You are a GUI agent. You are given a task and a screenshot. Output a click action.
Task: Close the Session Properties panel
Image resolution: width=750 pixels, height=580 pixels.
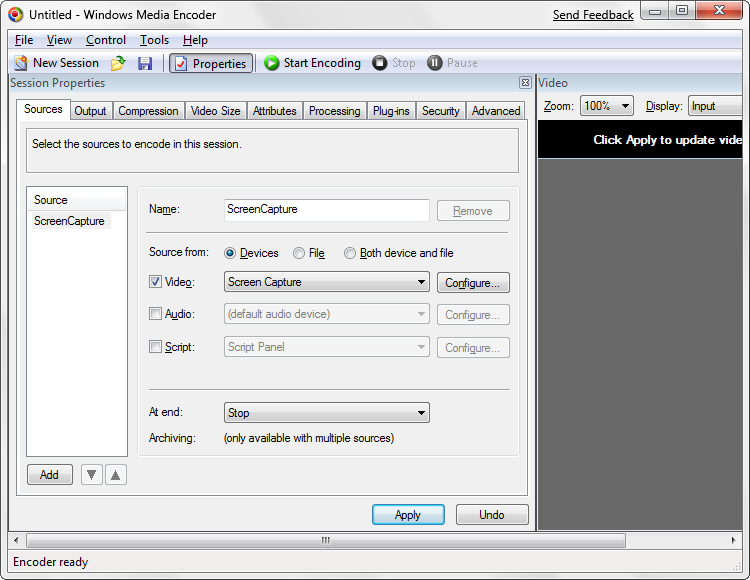click(x=525, y=83)
